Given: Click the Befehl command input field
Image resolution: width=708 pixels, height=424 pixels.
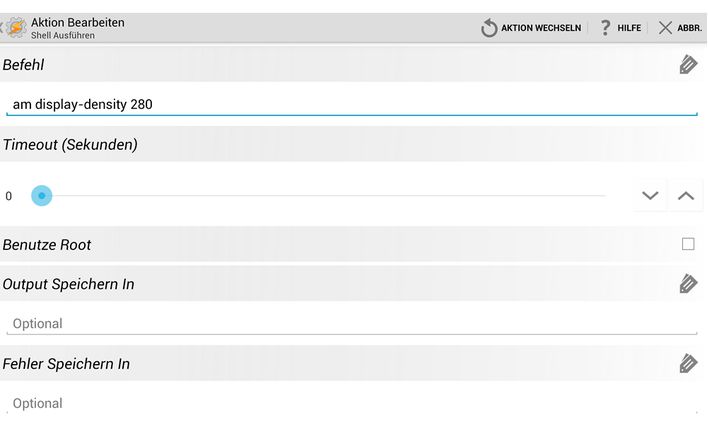Looking at the screenshot, I should (352, 104).
